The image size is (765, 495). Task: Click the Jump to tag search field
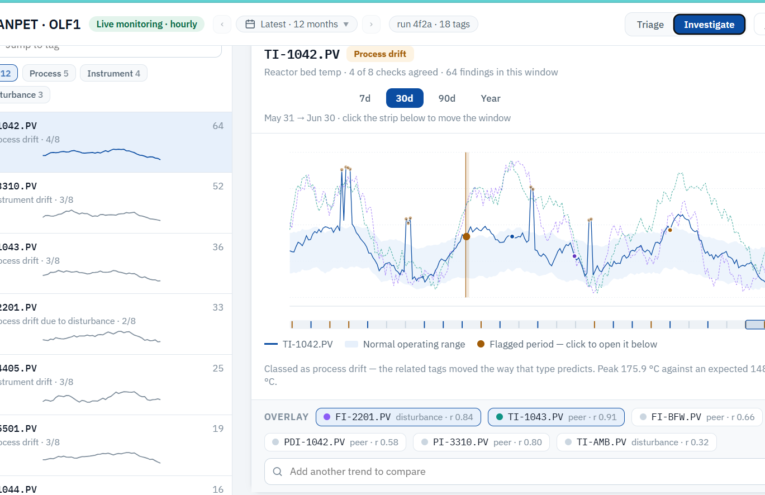coord(111,51)
